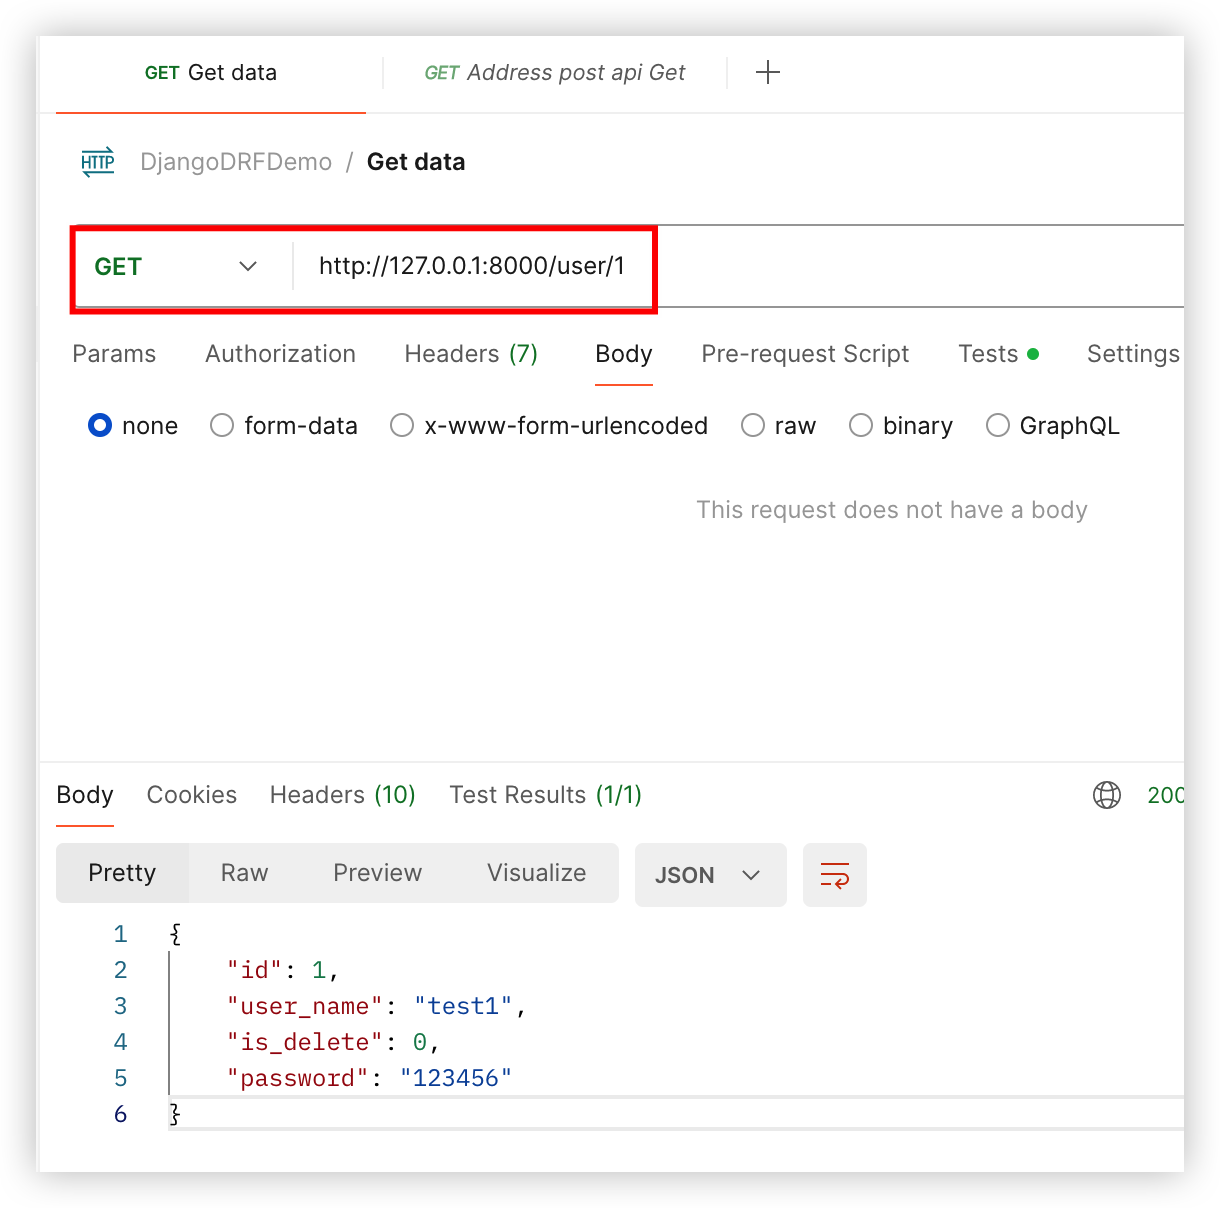1220x1208 pixels.
Task: Click the wrap lines icon in response
Action: [x=834, y=875]
